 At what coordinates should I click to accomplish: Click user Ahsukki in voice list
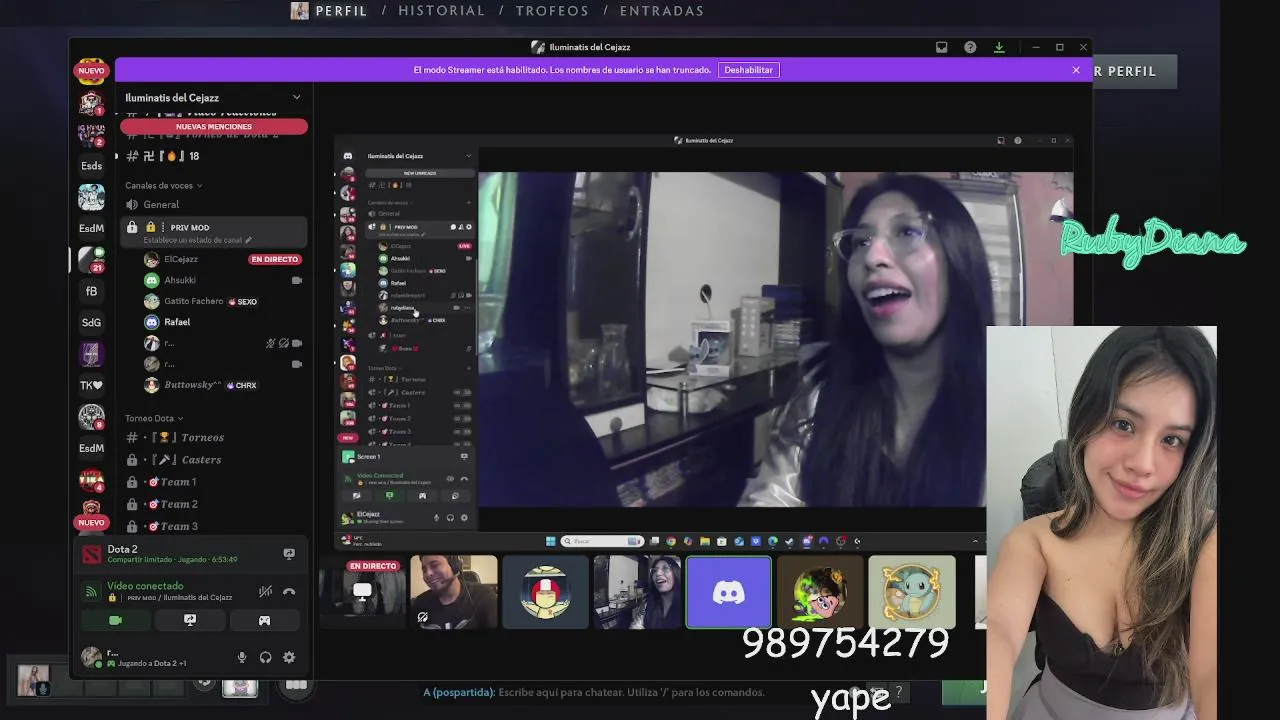pos(180,280)
